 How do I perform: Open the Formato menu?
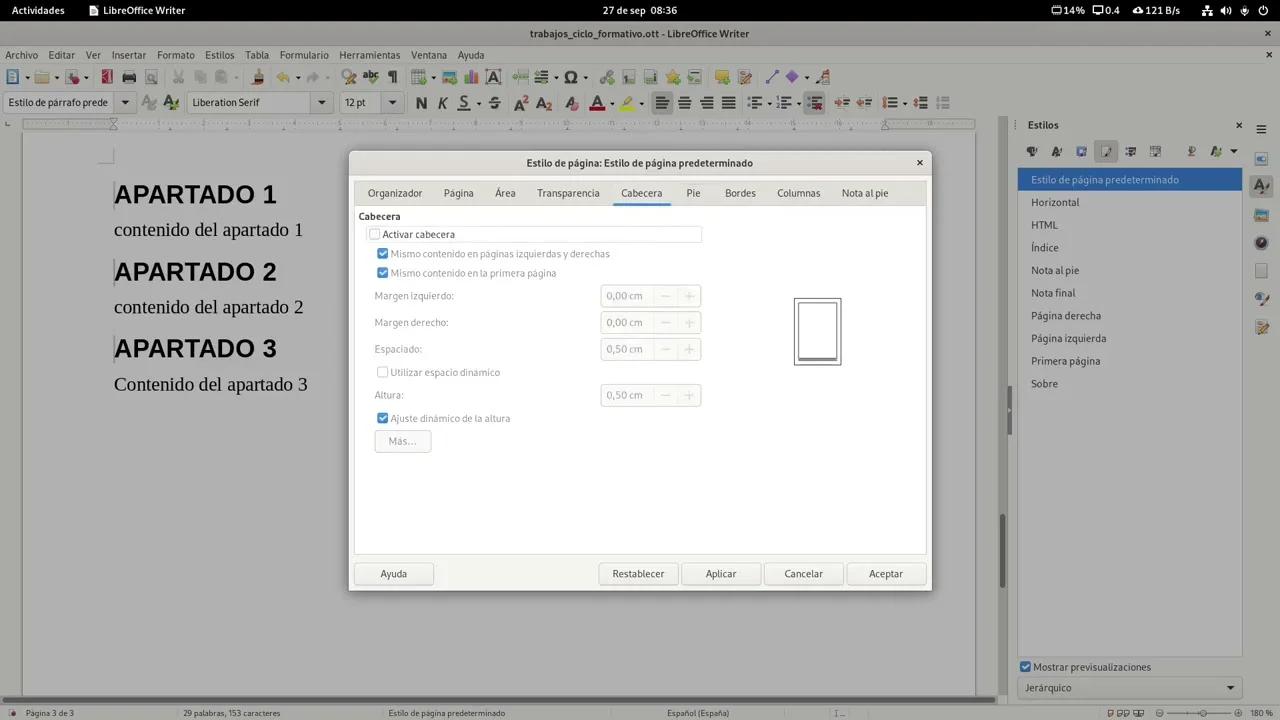pyautogui.click(x=175, y=55)
